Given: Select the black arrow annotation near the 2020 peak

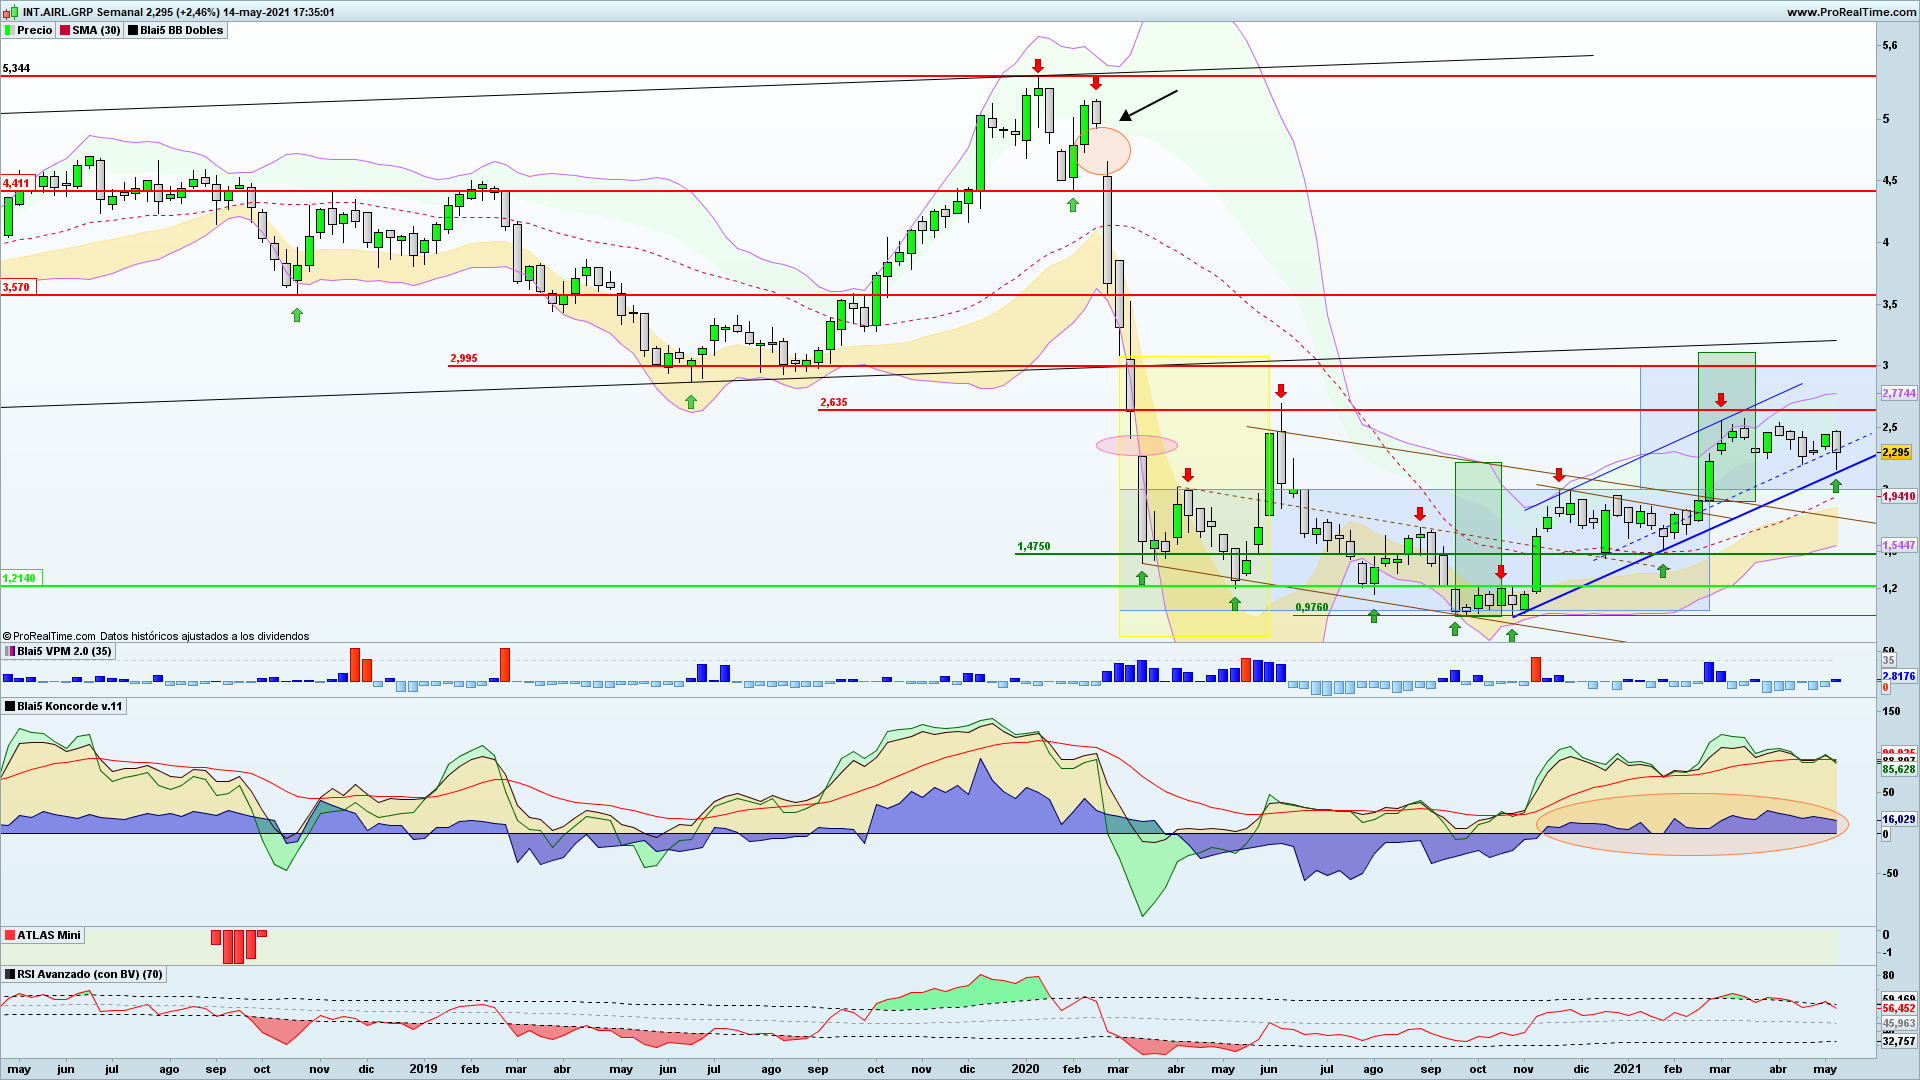Looking at the screenshot, I should tap(1148, 105).
